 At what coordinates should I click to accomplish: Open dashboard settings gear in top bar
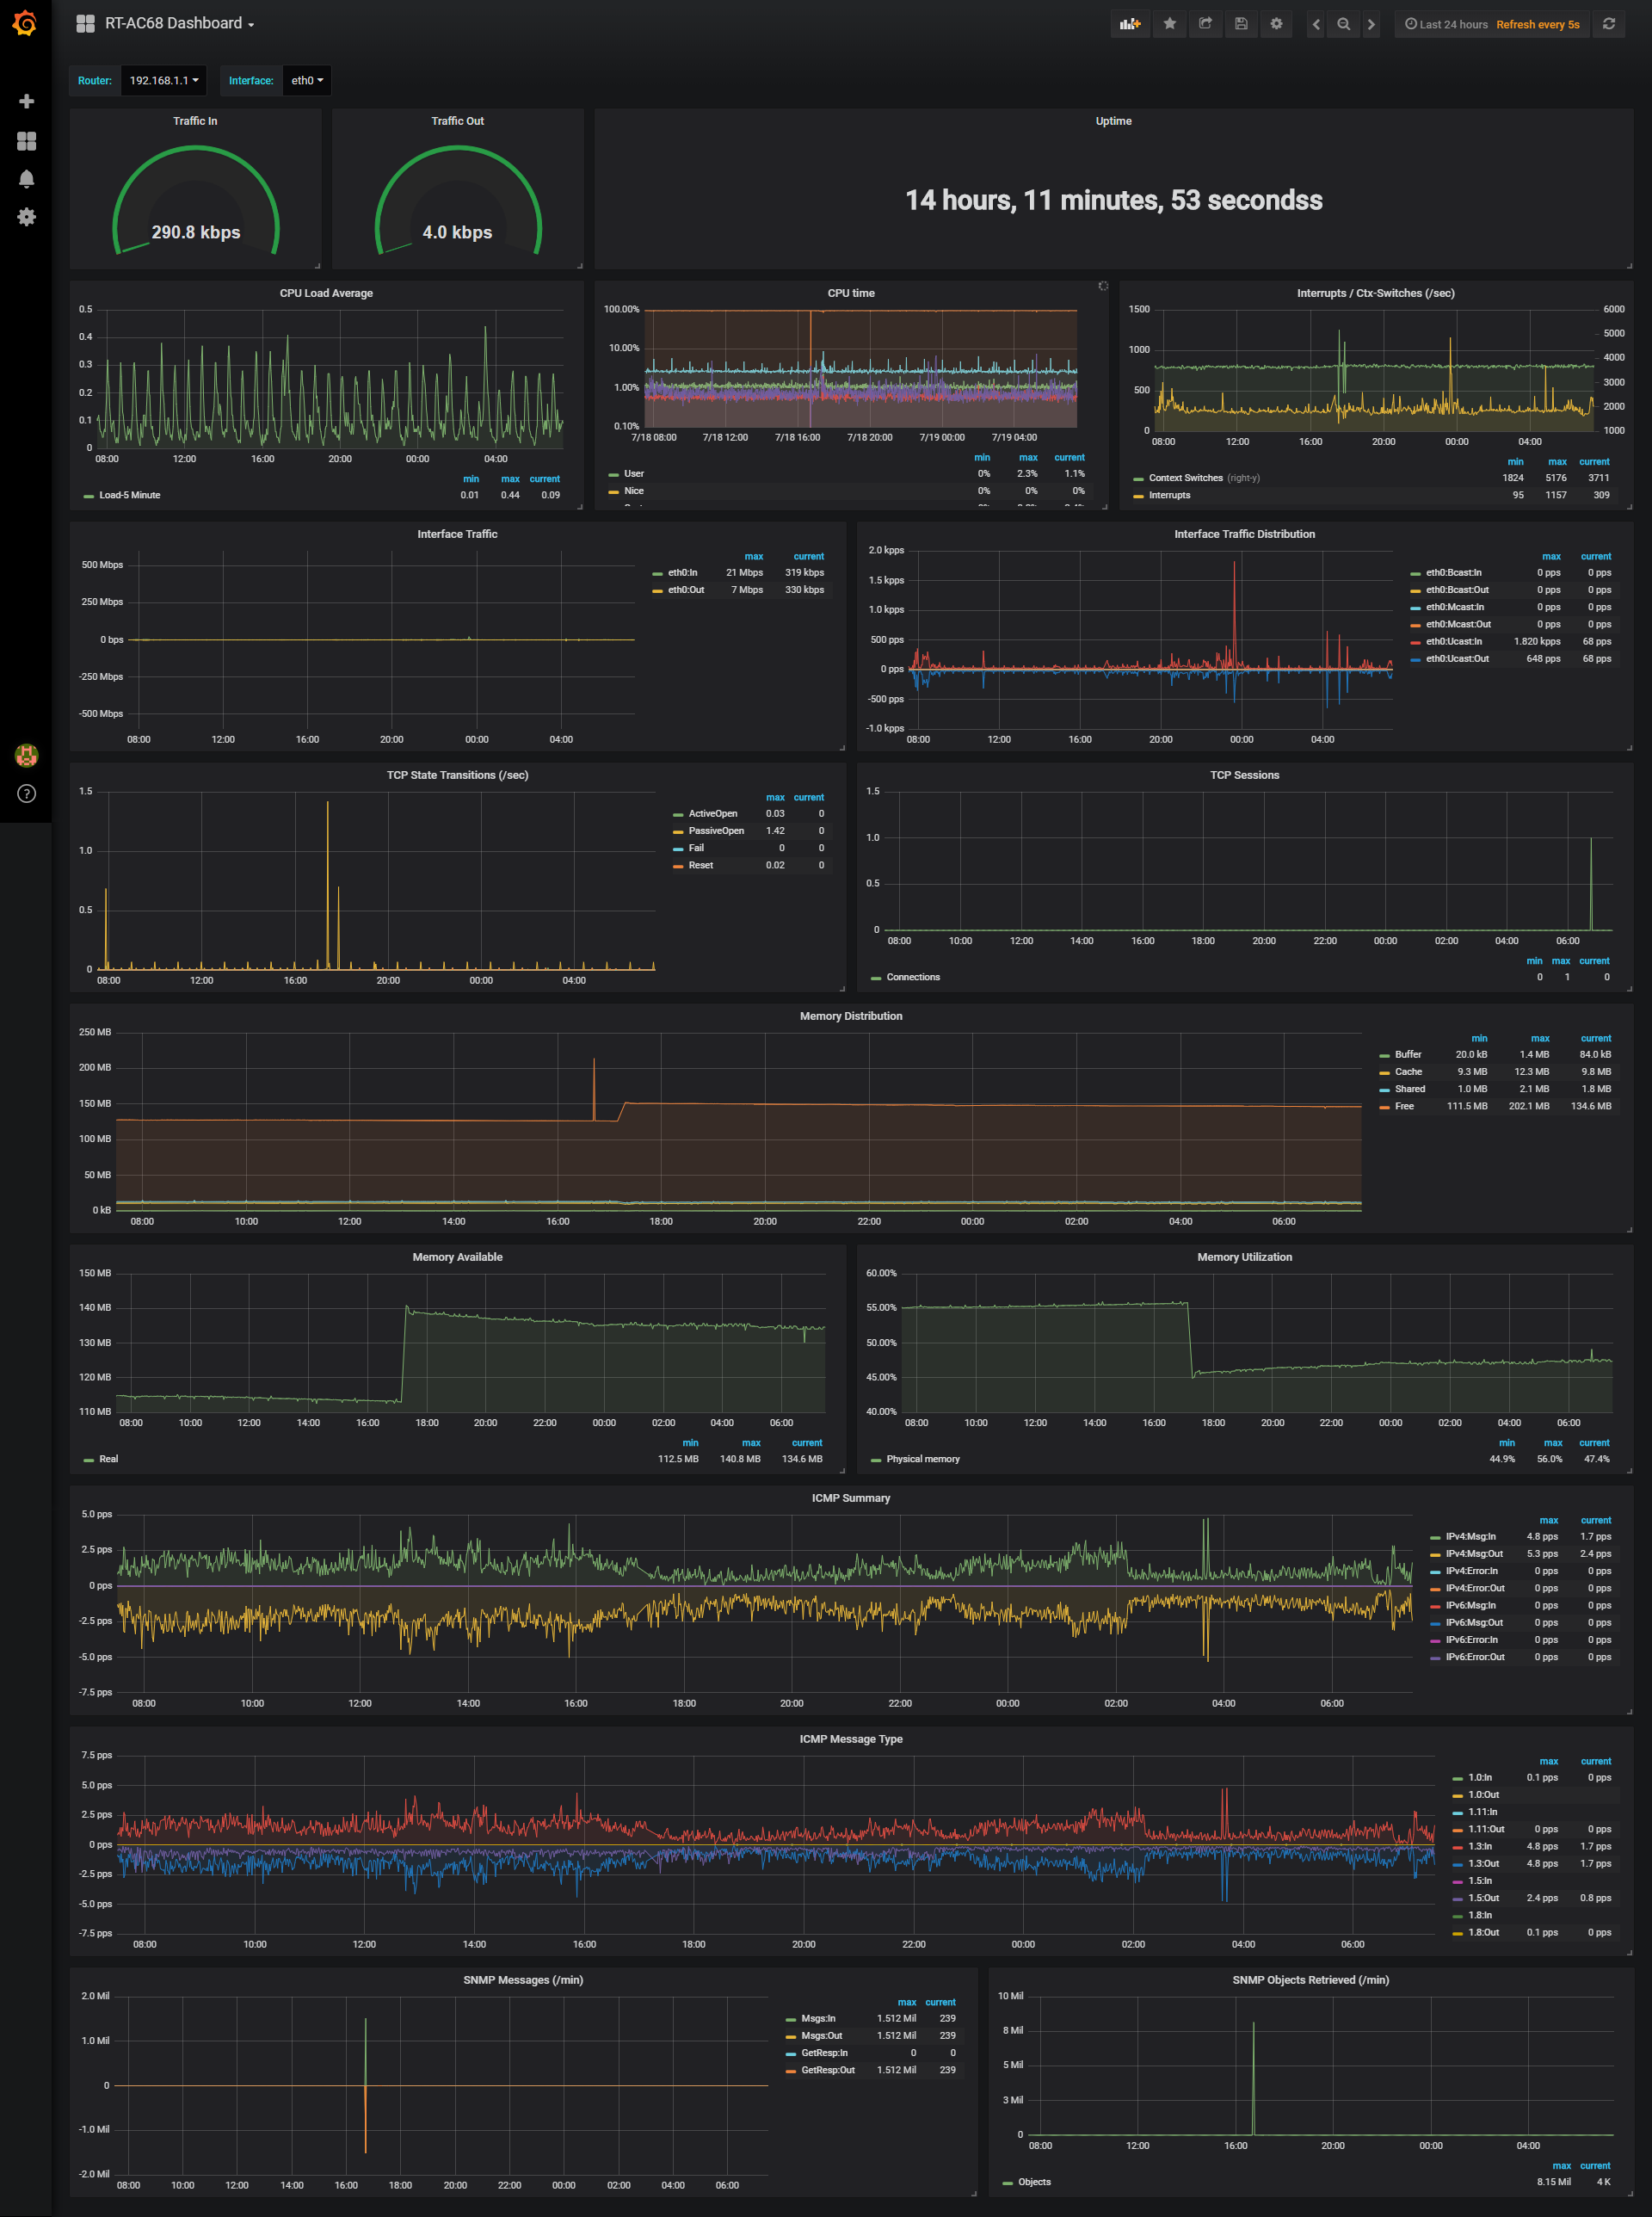pyautogui.click(x=1276, y=24)
